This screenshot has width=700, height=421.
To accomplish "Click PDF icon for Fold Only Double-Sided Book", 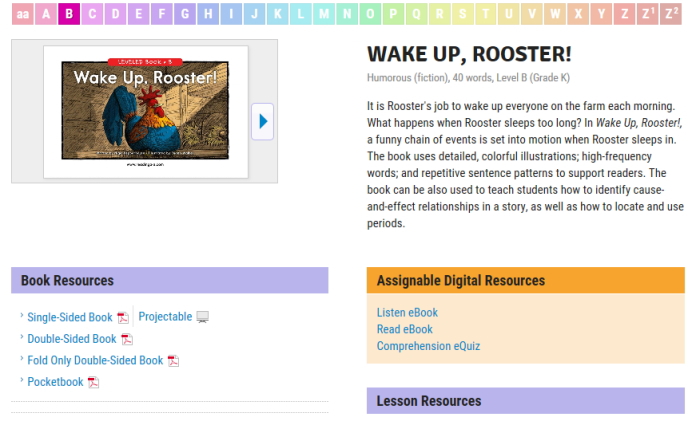I will pyautogui.click(x=173, y=361).
